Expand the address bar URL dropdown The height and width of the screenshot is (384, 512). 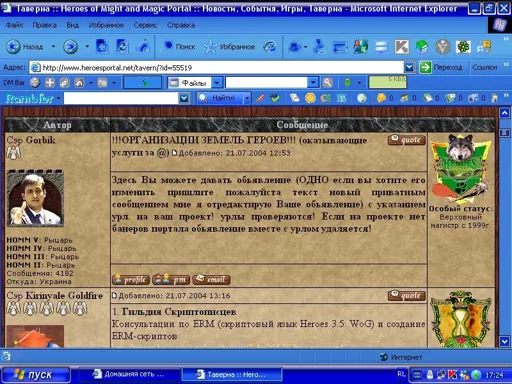(409, 68)
